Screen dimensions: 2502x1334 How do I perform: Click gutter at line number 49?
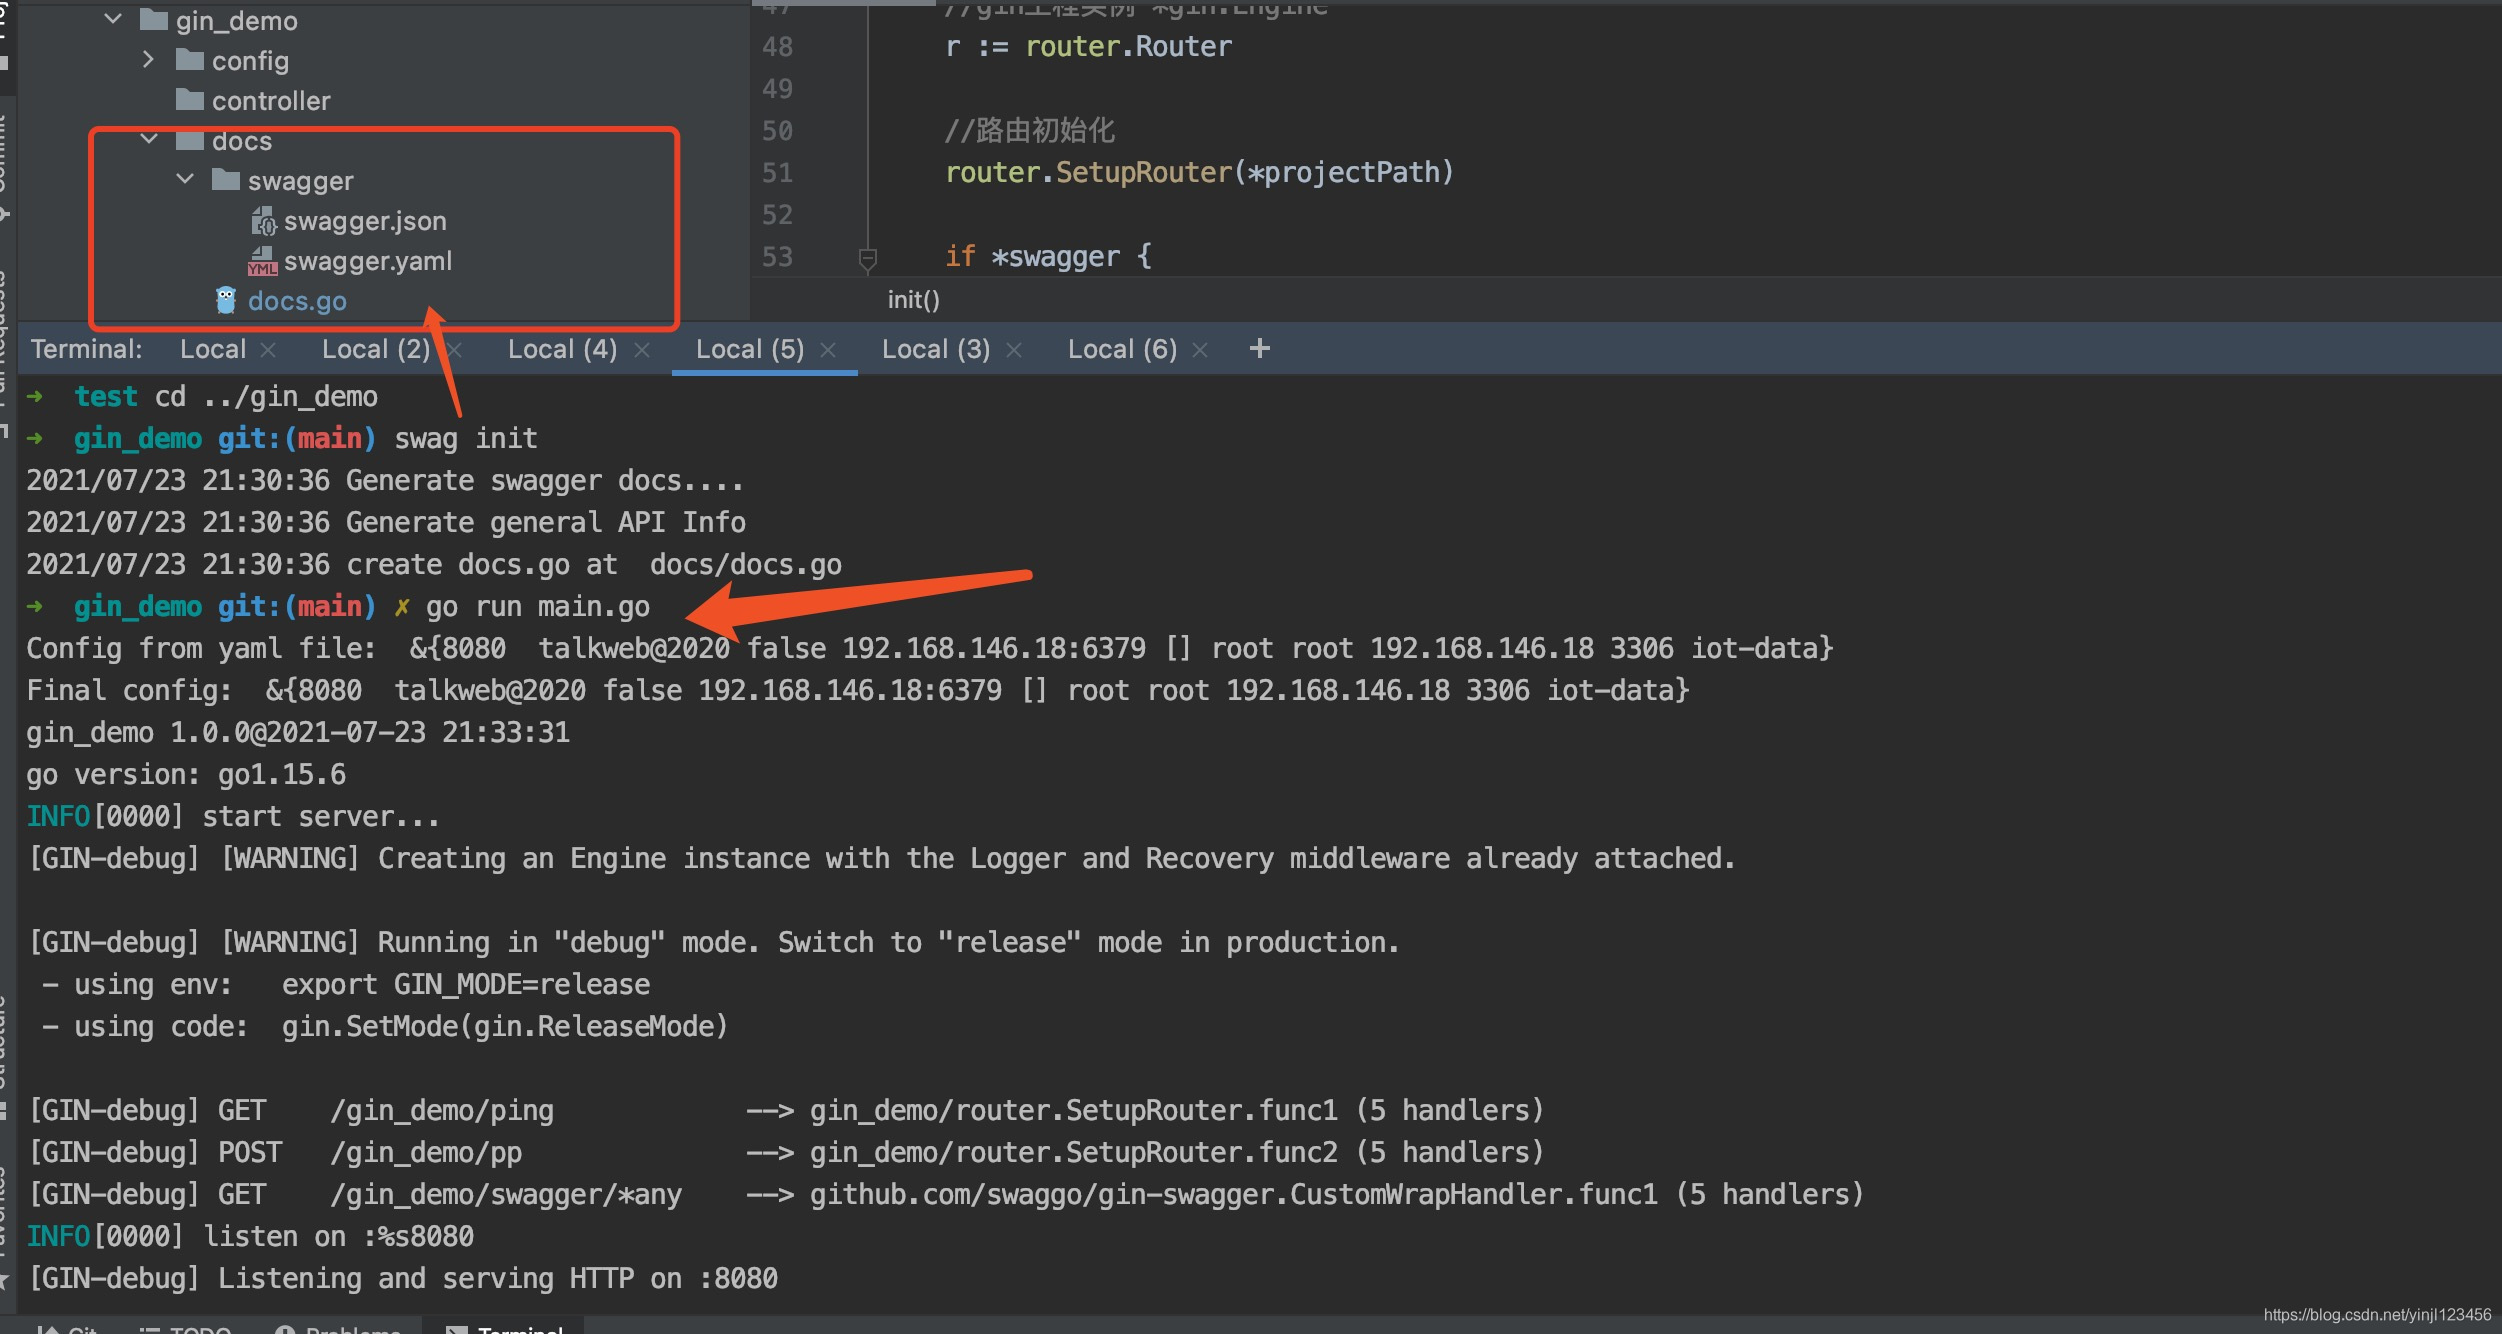[x=777, y=89]
